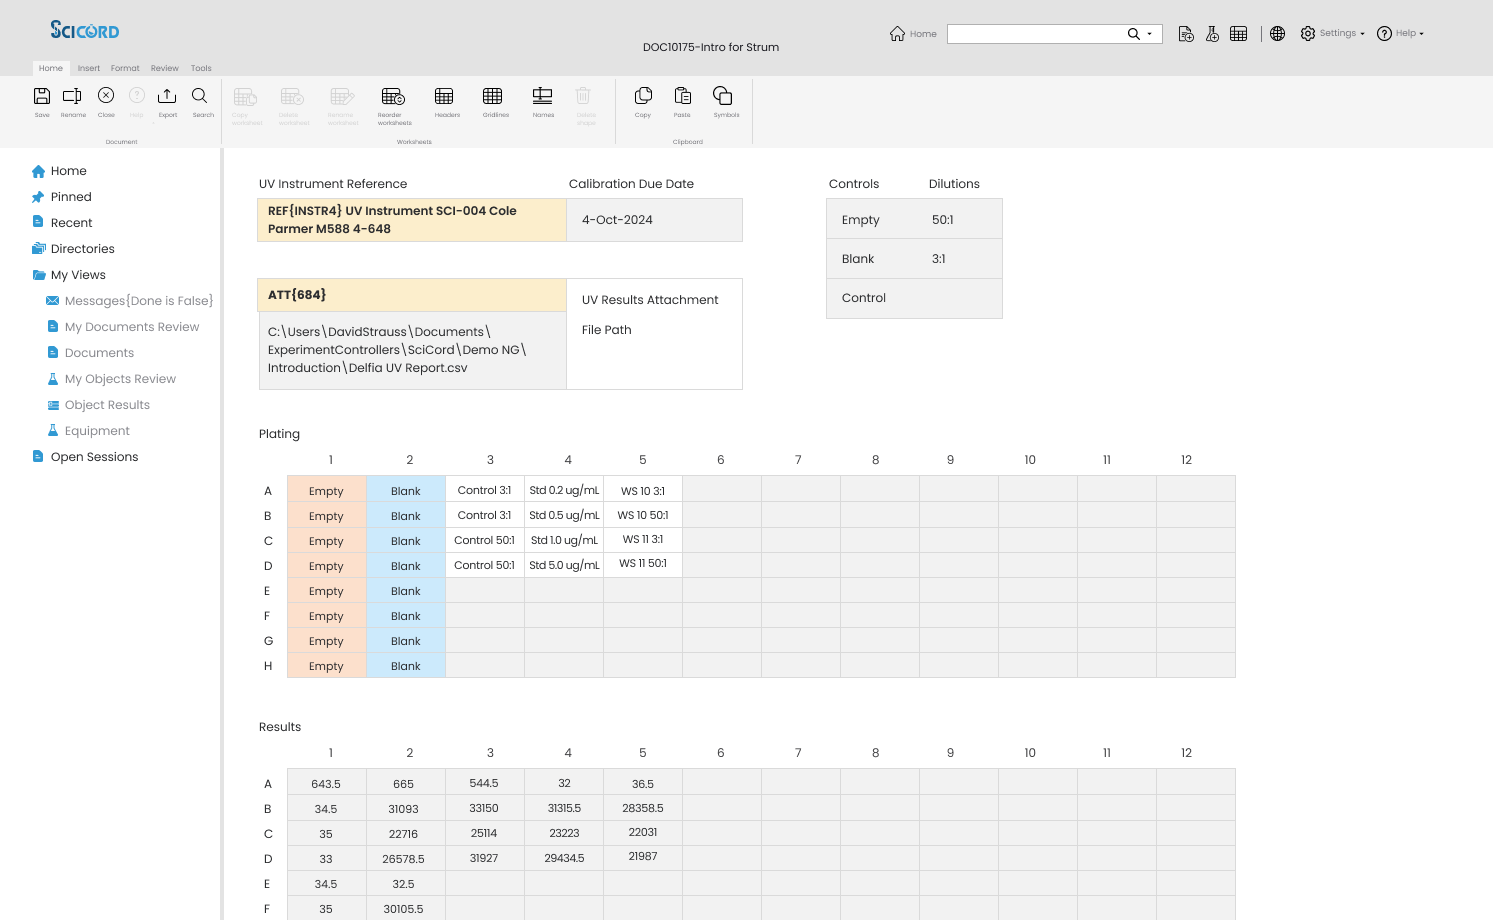Open Open Sessions in sidebar
The width and height of the screenshot is (1493, 920).
point(94,457)
